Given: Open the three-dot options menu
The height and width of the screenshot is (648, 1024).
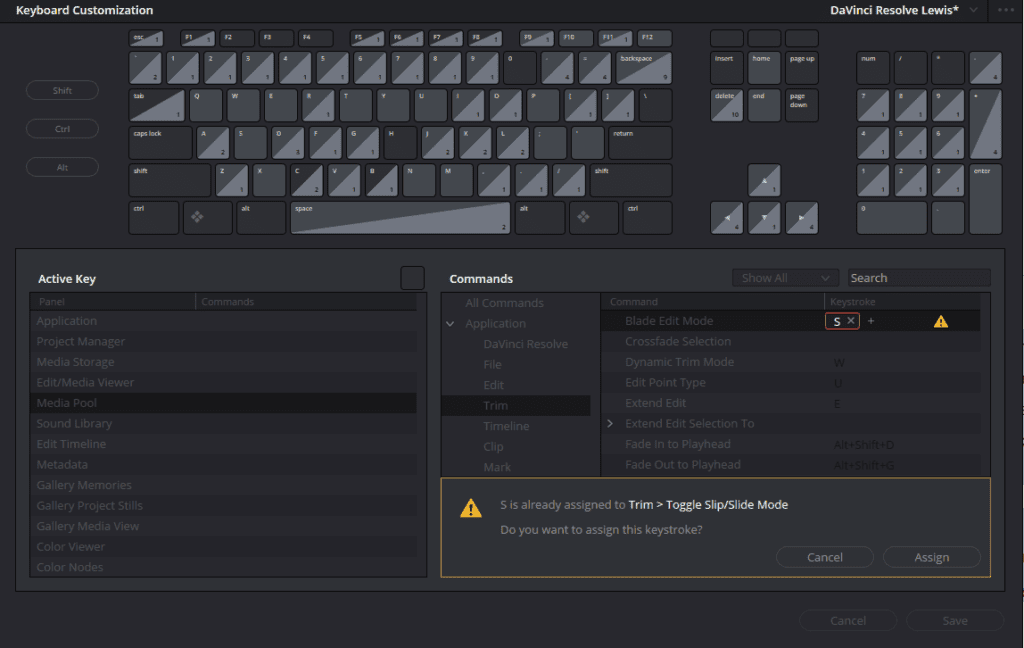Looking at the screenshot, I should coord(1006,10).
